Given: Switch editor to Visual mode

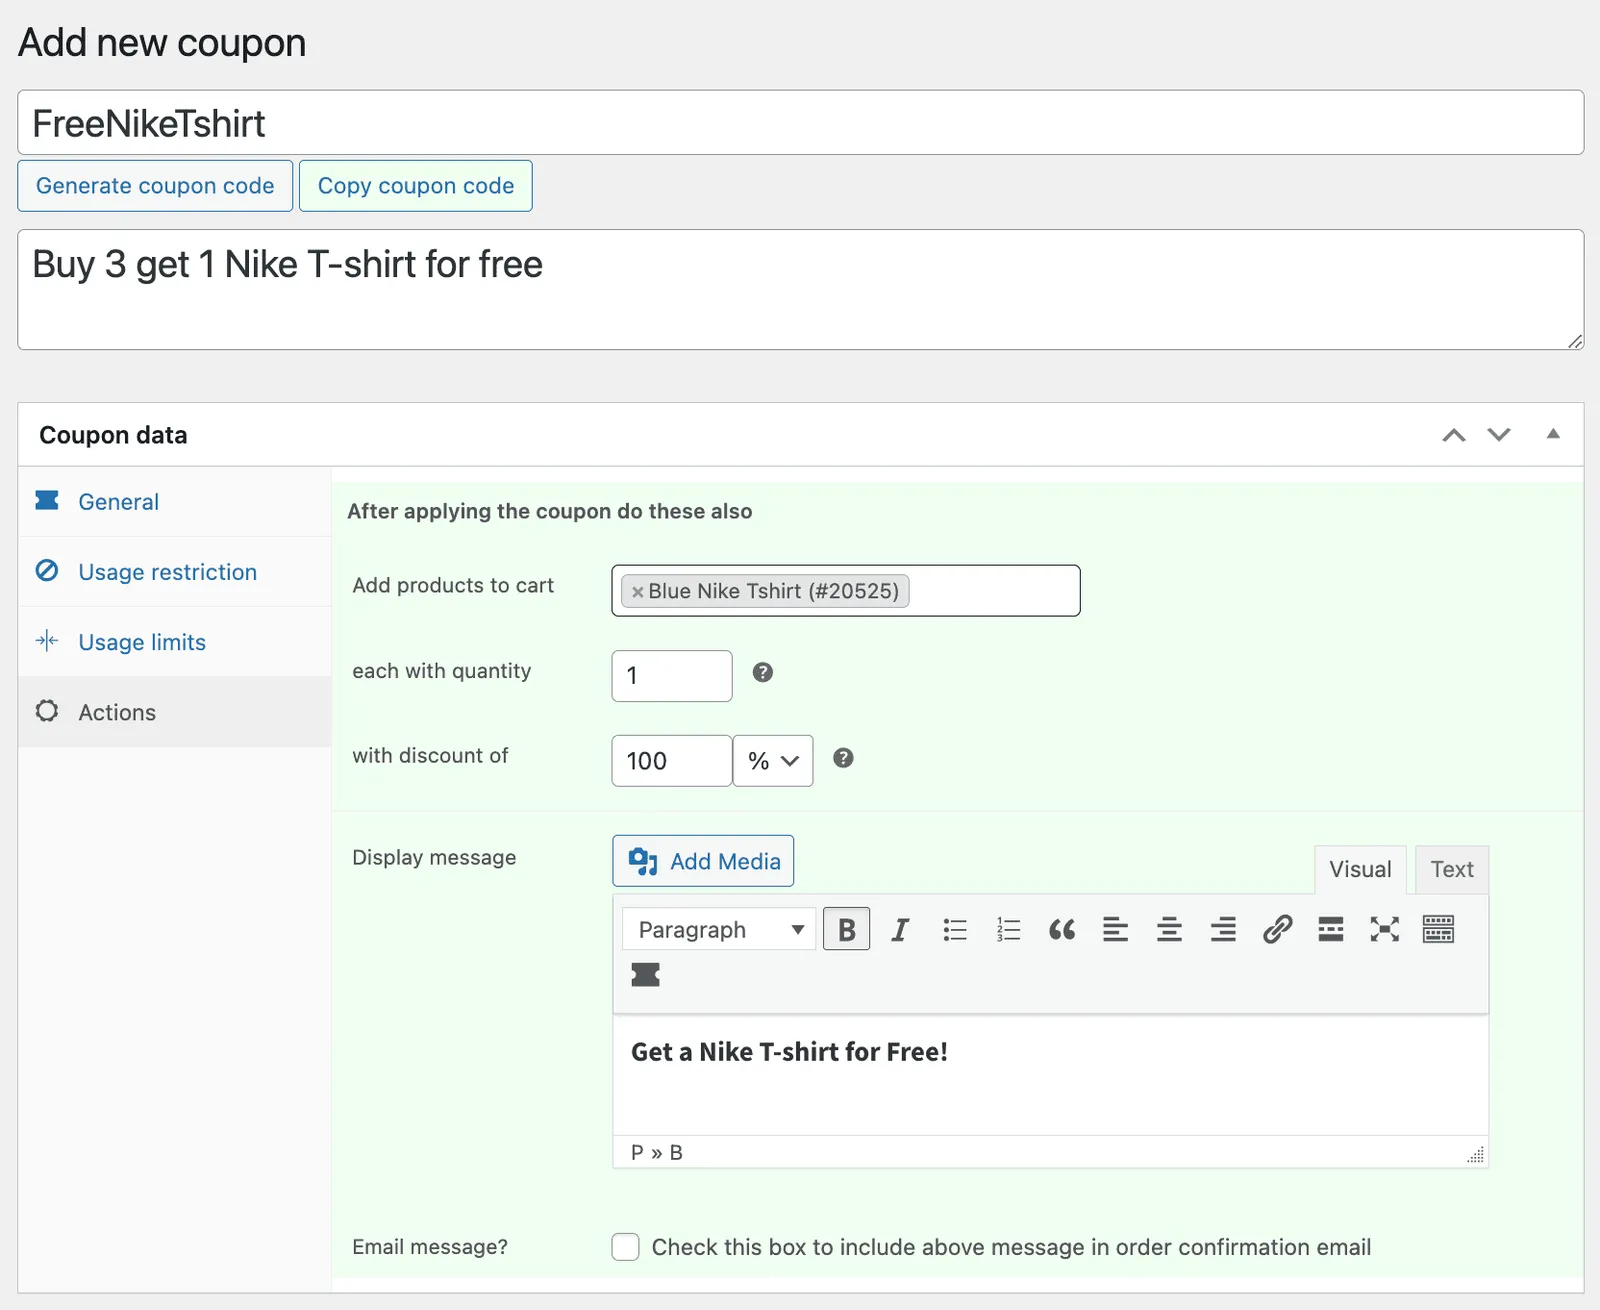Looking at the screenshot, I should [x=1360, y=870].
